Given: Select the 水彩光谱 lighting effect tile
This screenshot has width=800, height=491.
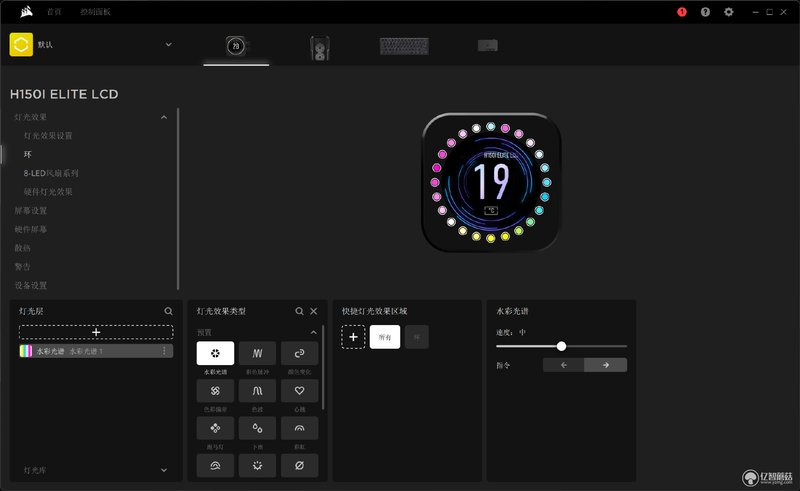Looking at the screenshot, I should pos(215,353).
